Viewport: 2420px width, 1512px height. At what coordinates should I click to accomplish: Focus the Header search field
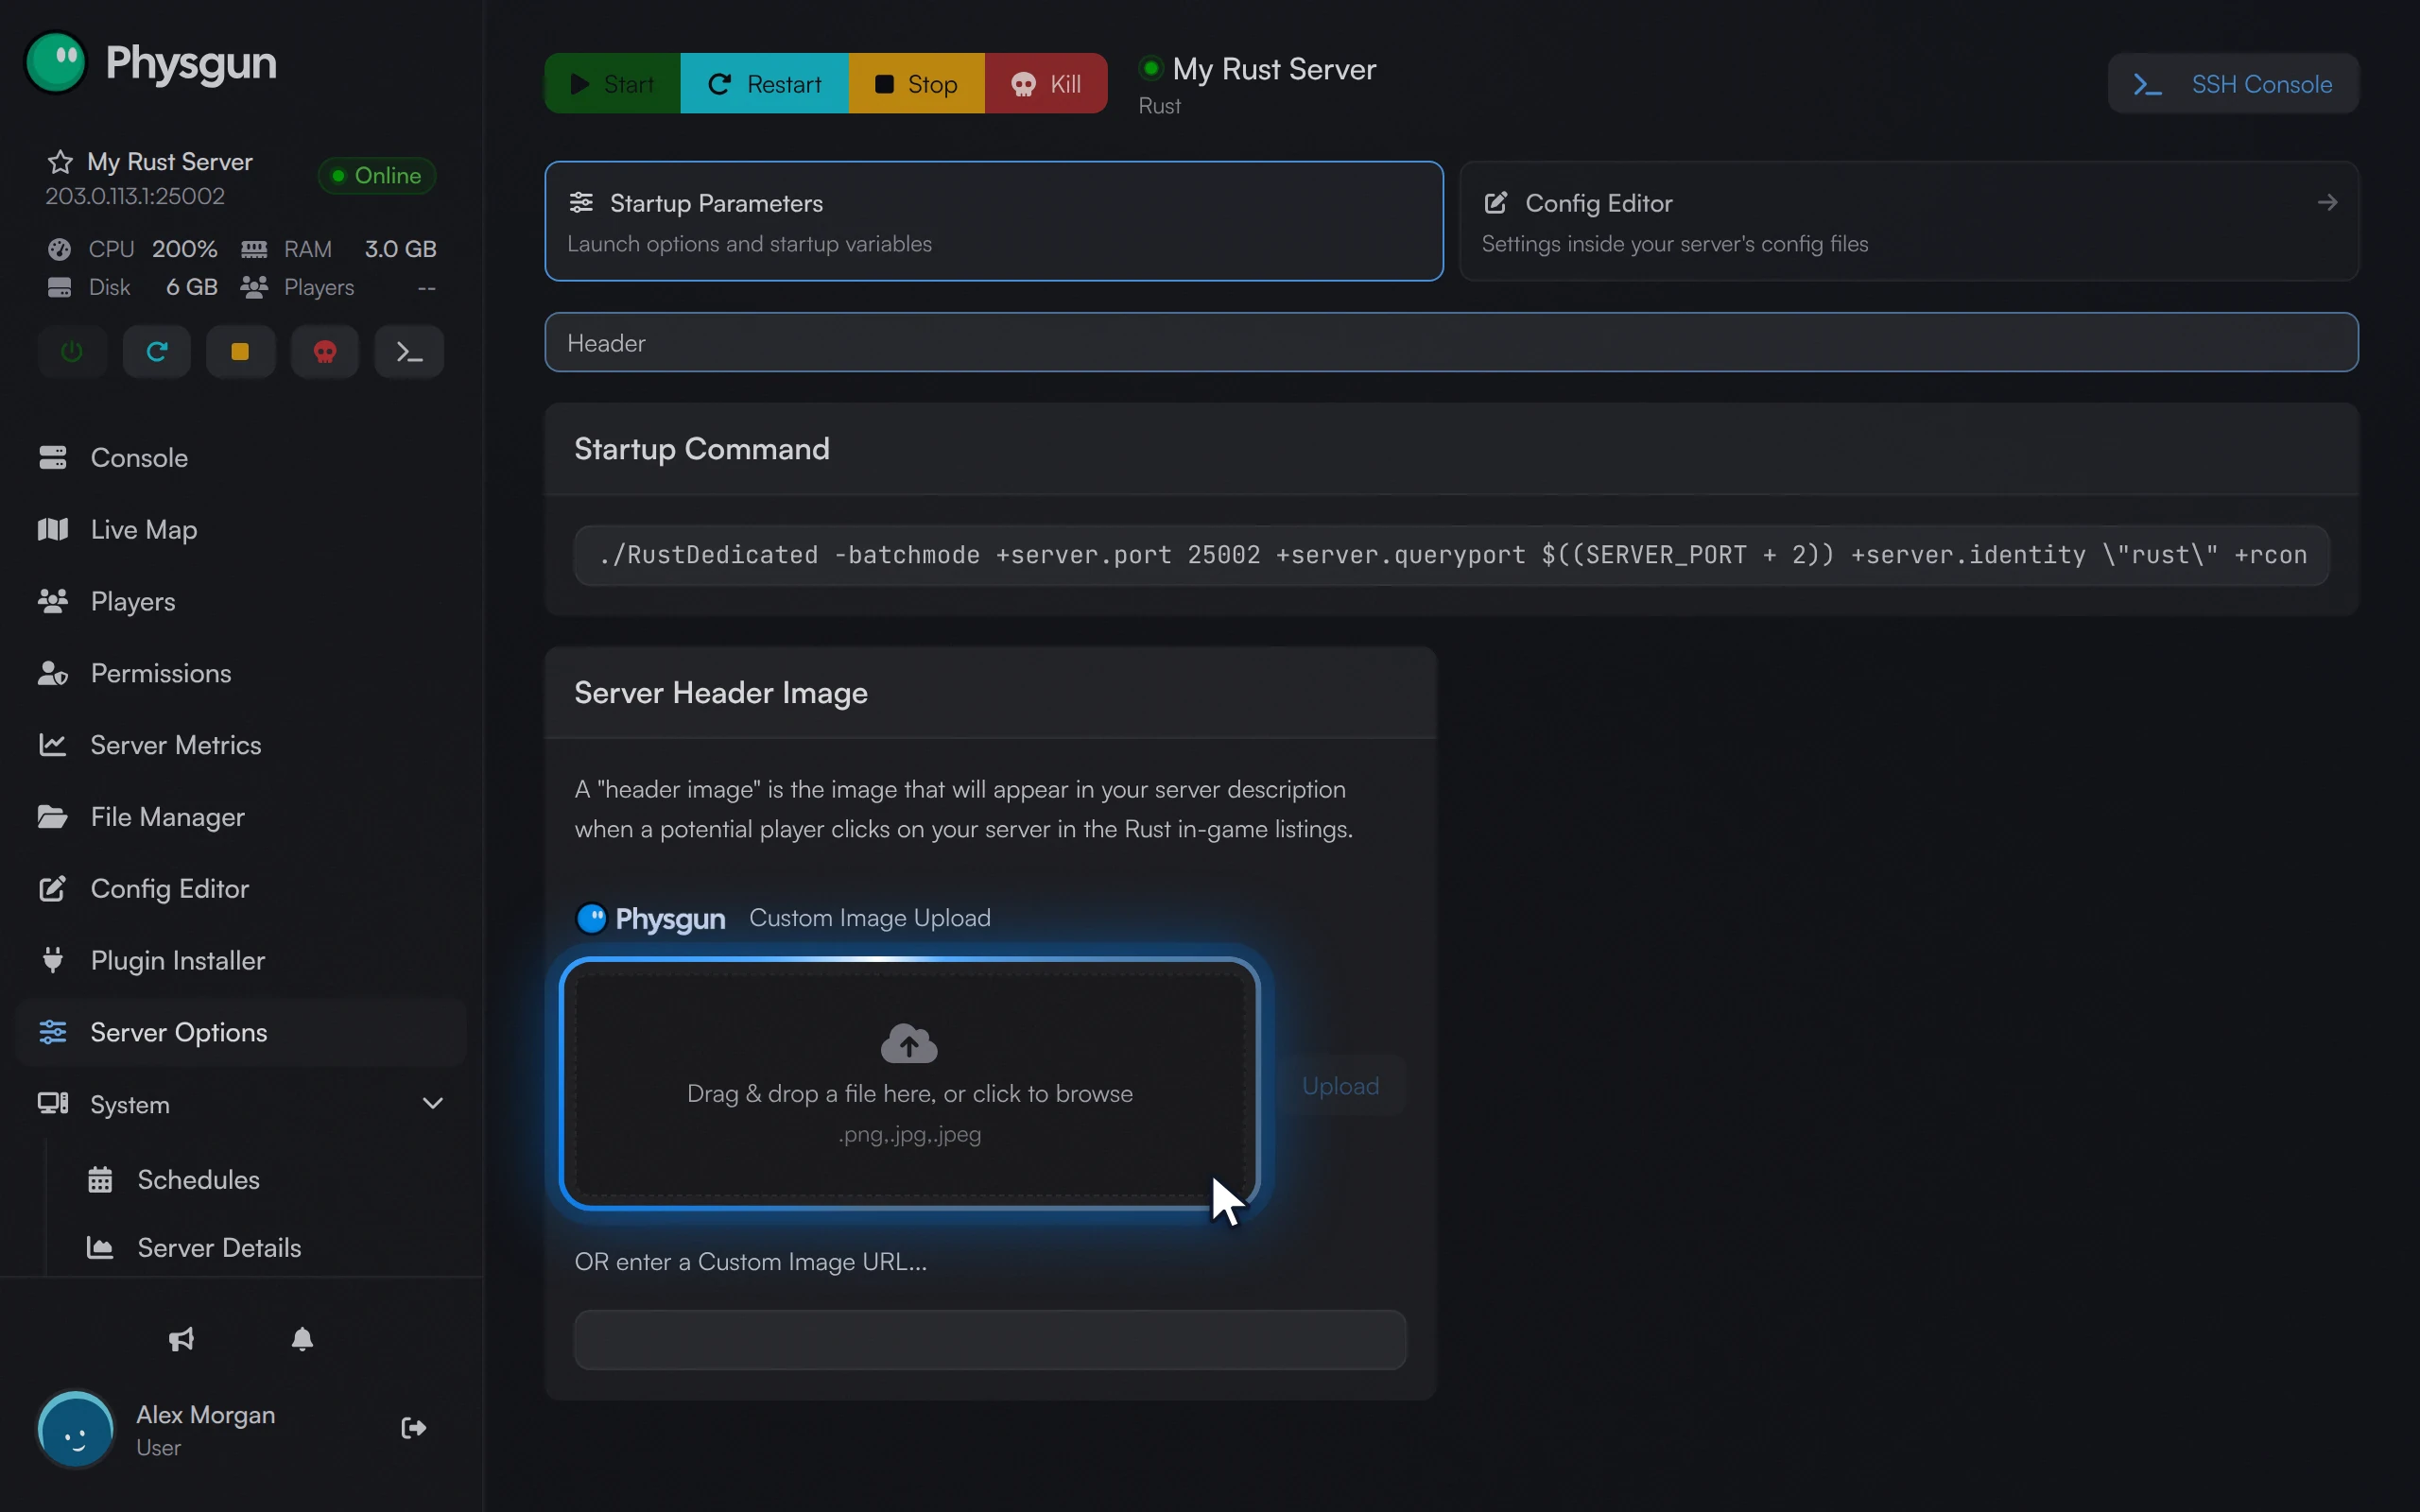(1451, 342)
